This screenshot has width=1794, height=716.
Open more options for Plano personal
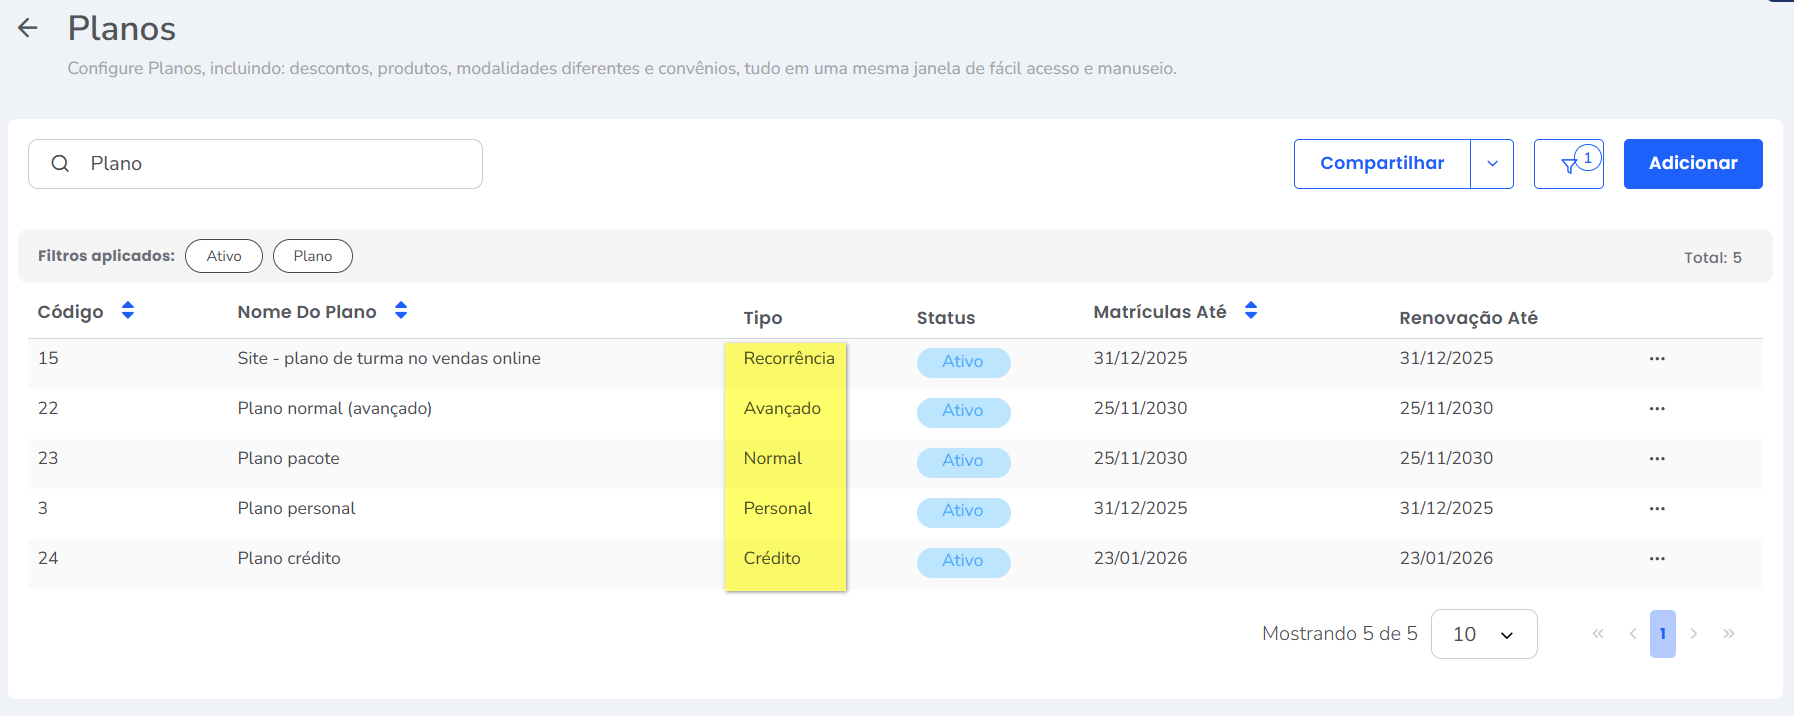click(x=1657, y=509)
